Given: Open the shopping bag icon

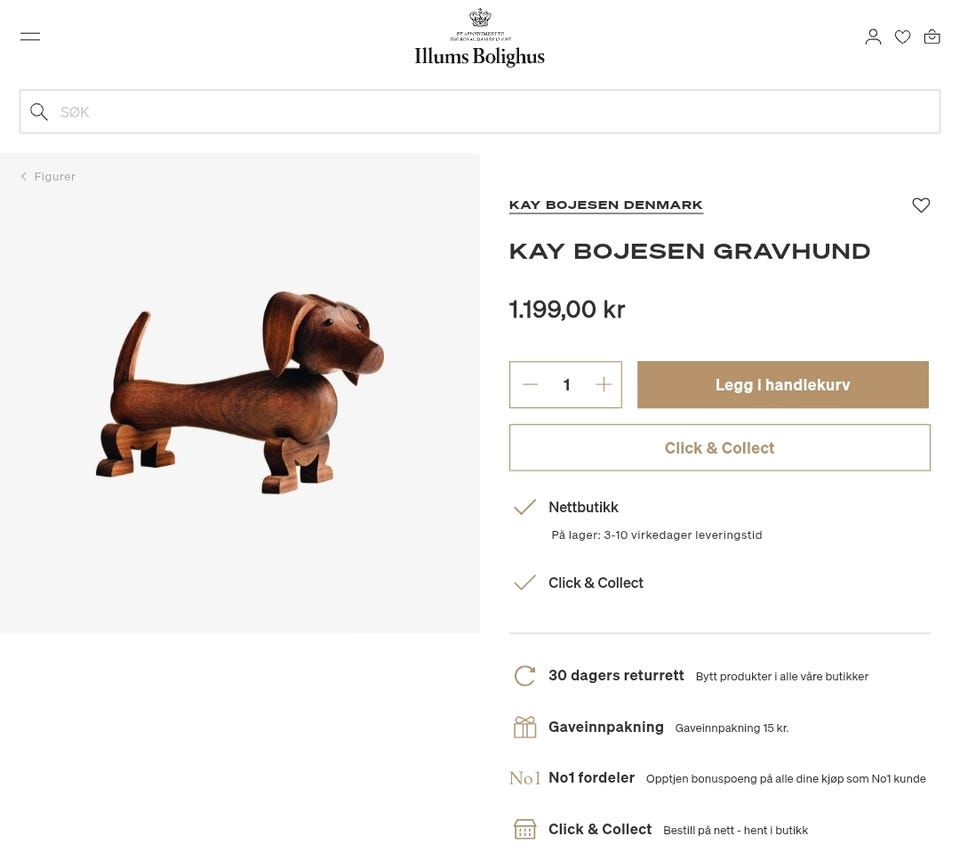Looking at the screenshot, I should (932, 36).
